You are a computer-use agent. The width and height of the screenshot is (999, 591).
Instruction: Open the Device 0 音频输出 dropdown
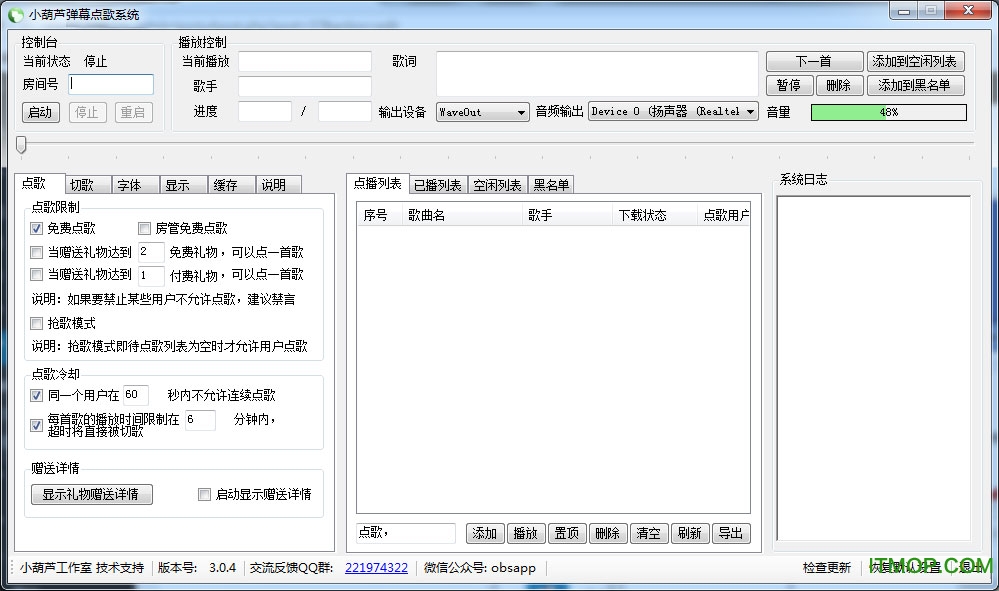pyautogui.click(x=674, y=112)
